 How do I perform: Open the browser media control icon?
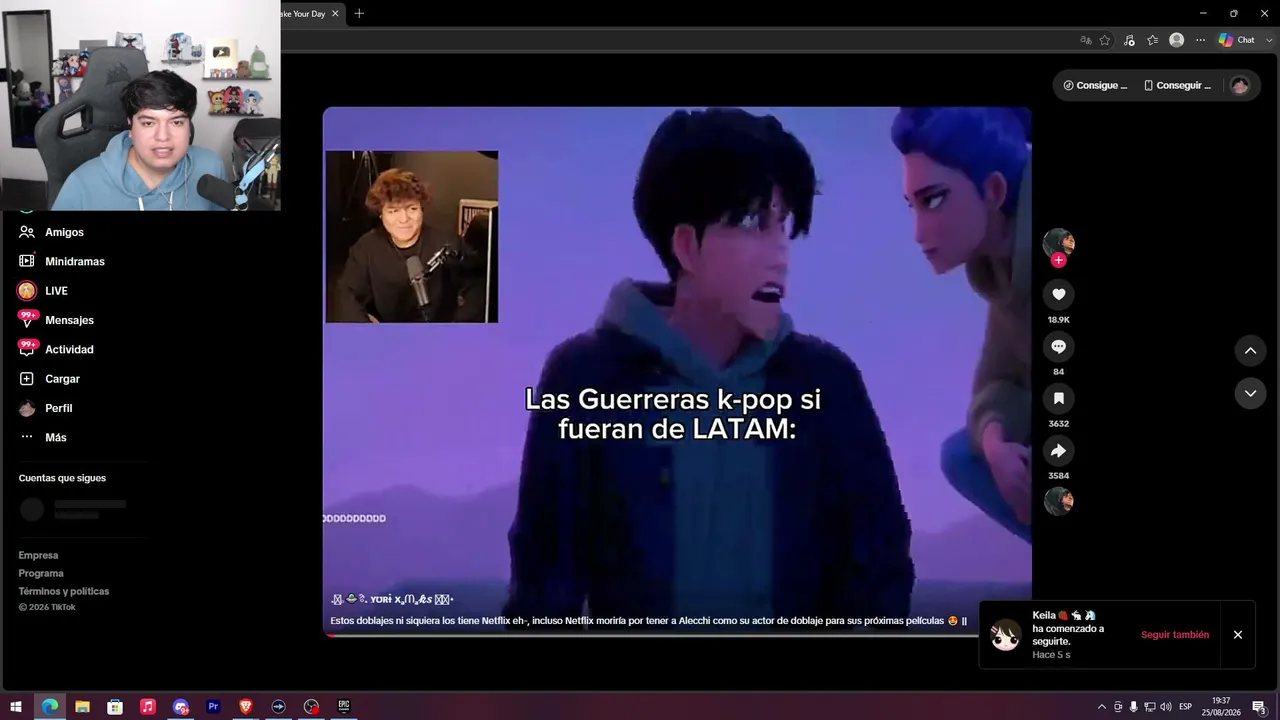[x=1129, y=40]
